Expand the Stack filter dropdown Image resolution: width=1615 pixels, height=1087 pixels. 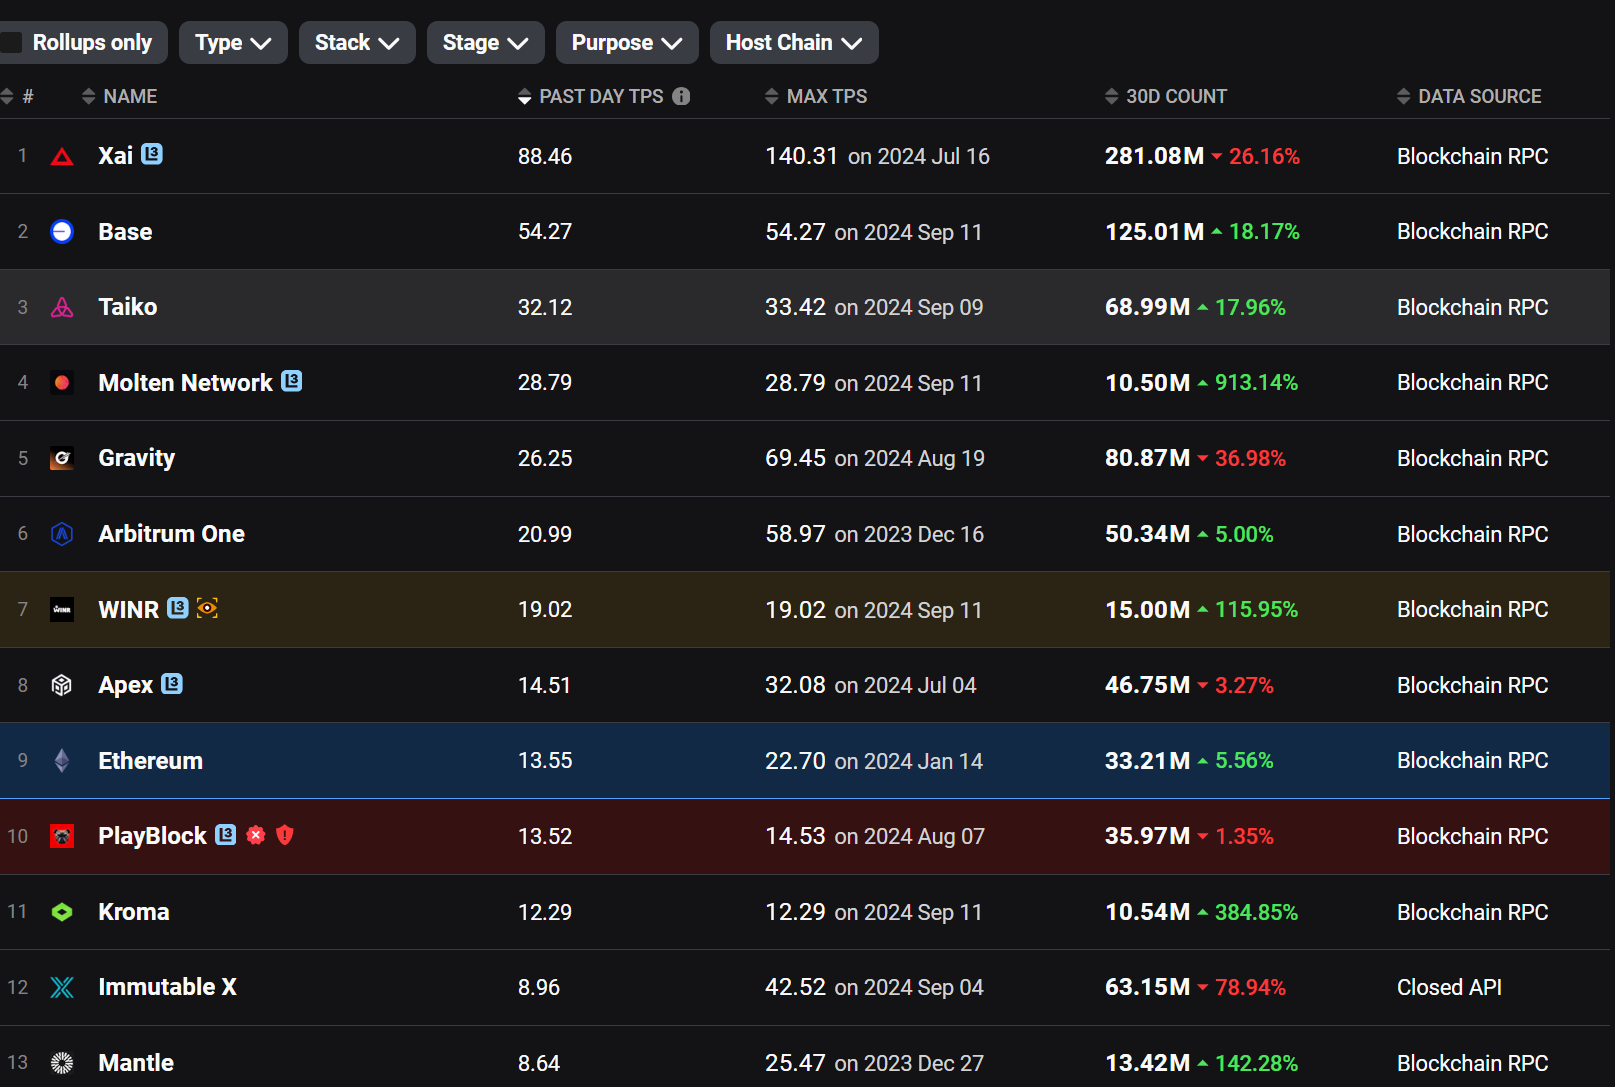(x=357, y=43)
